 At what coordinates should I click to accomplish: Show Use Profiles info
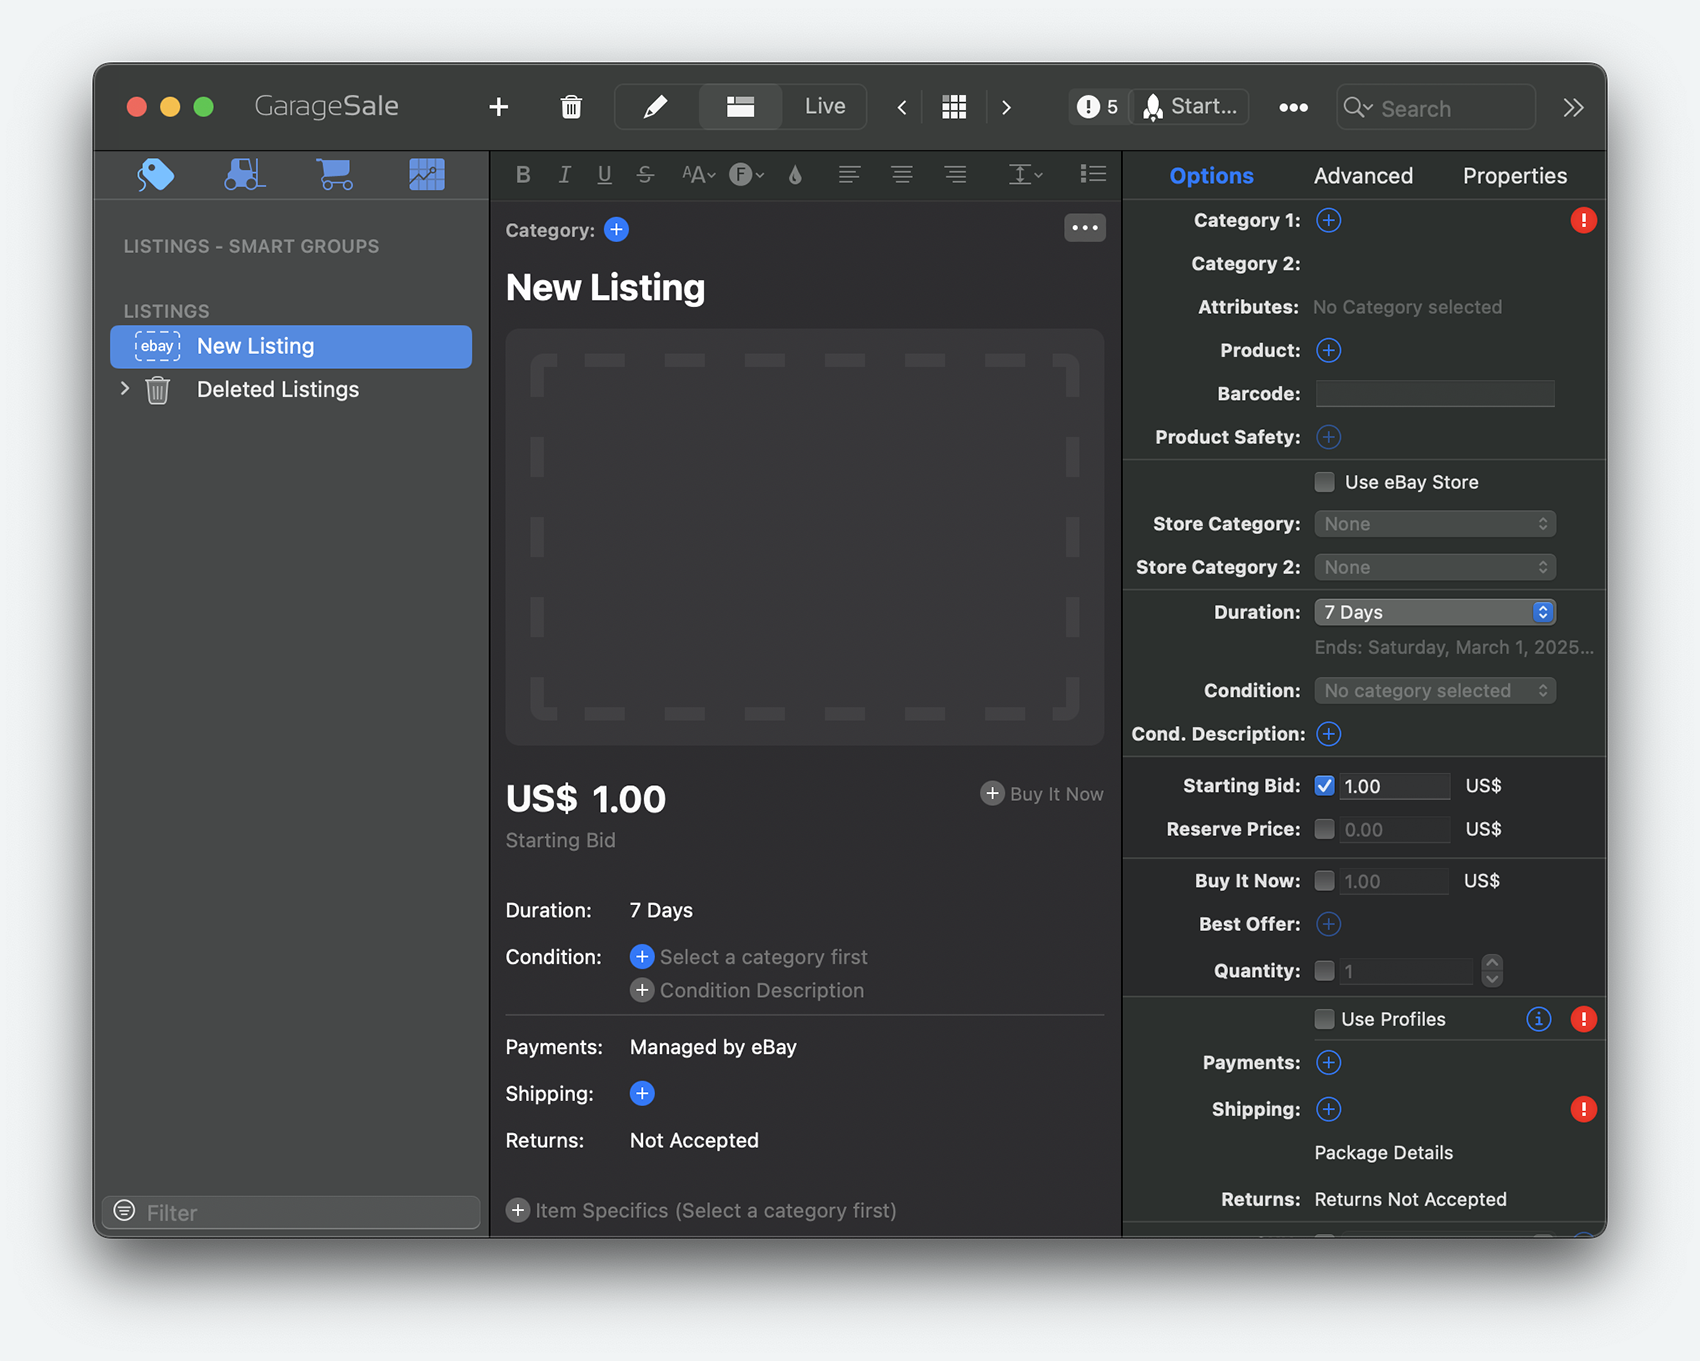(x=1539, y=1019)
